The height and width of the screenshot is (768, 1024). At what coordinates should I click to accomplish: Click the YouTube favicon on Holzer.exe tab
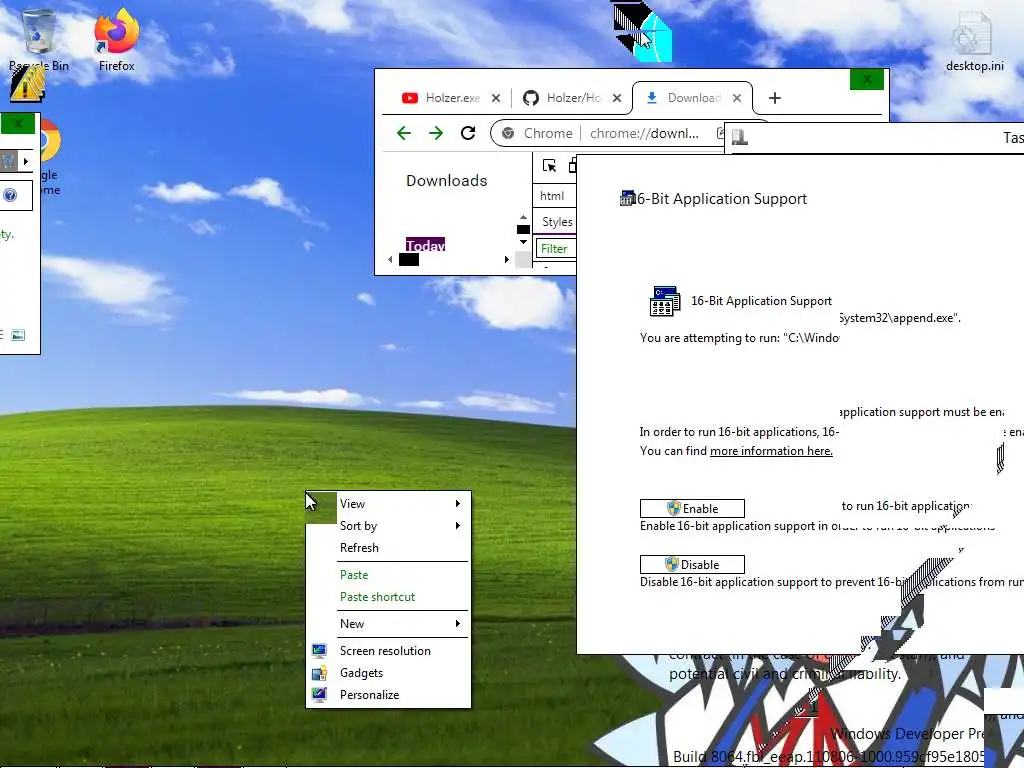pyautogui.click(x=409, y=98)
